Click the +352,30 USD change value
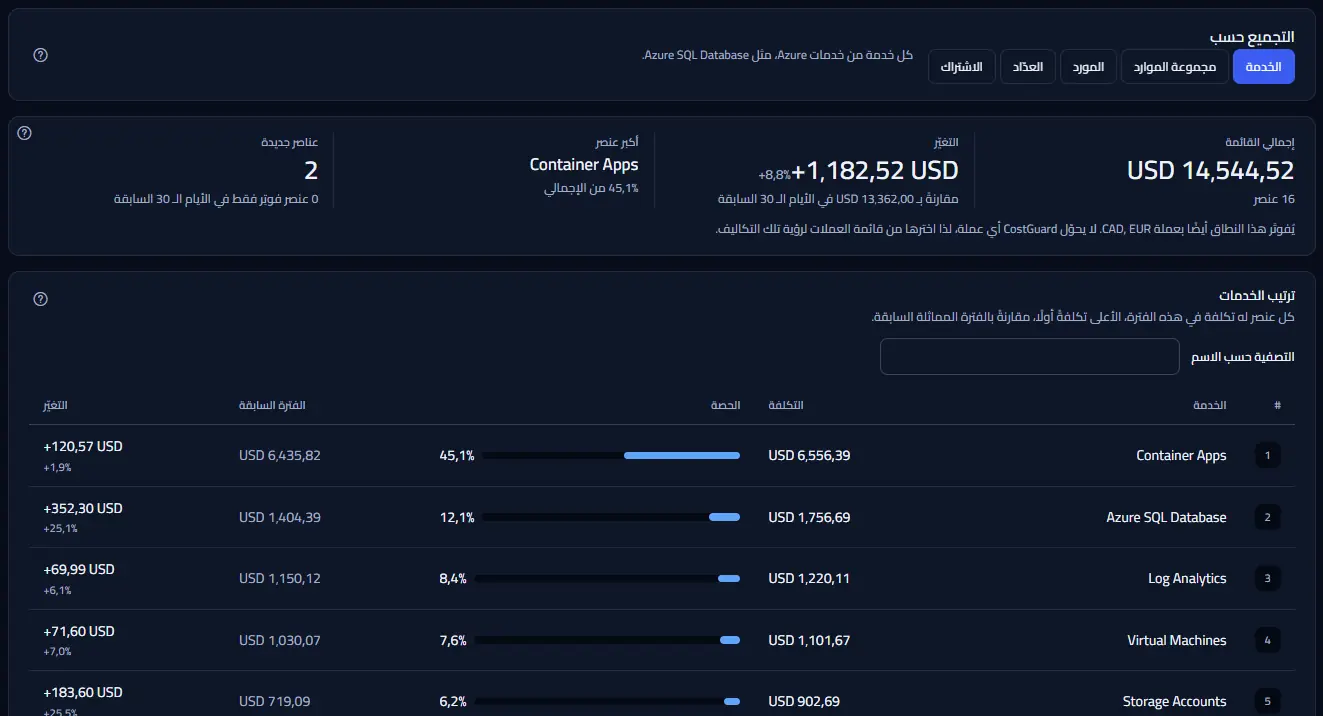 pos(83,509)
